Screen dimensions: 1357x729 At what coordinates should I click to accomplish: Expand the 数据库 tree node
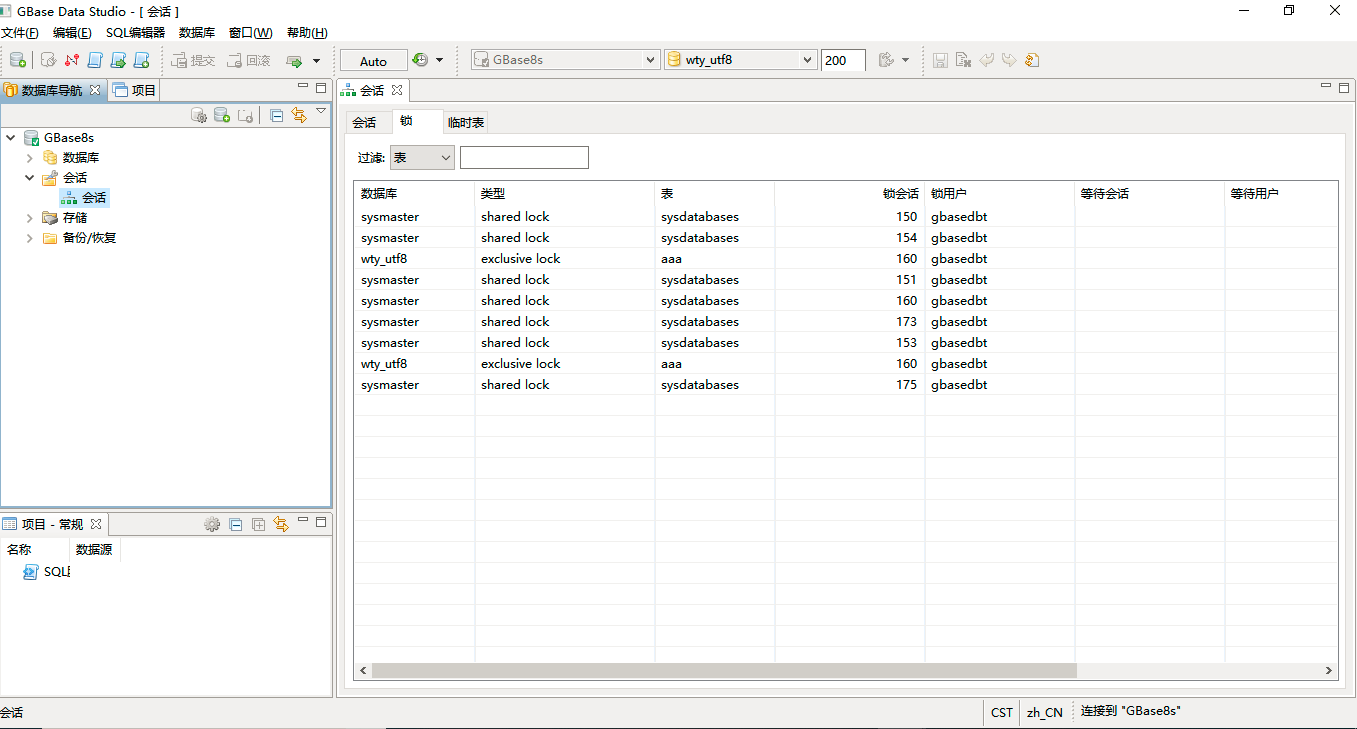30,158
